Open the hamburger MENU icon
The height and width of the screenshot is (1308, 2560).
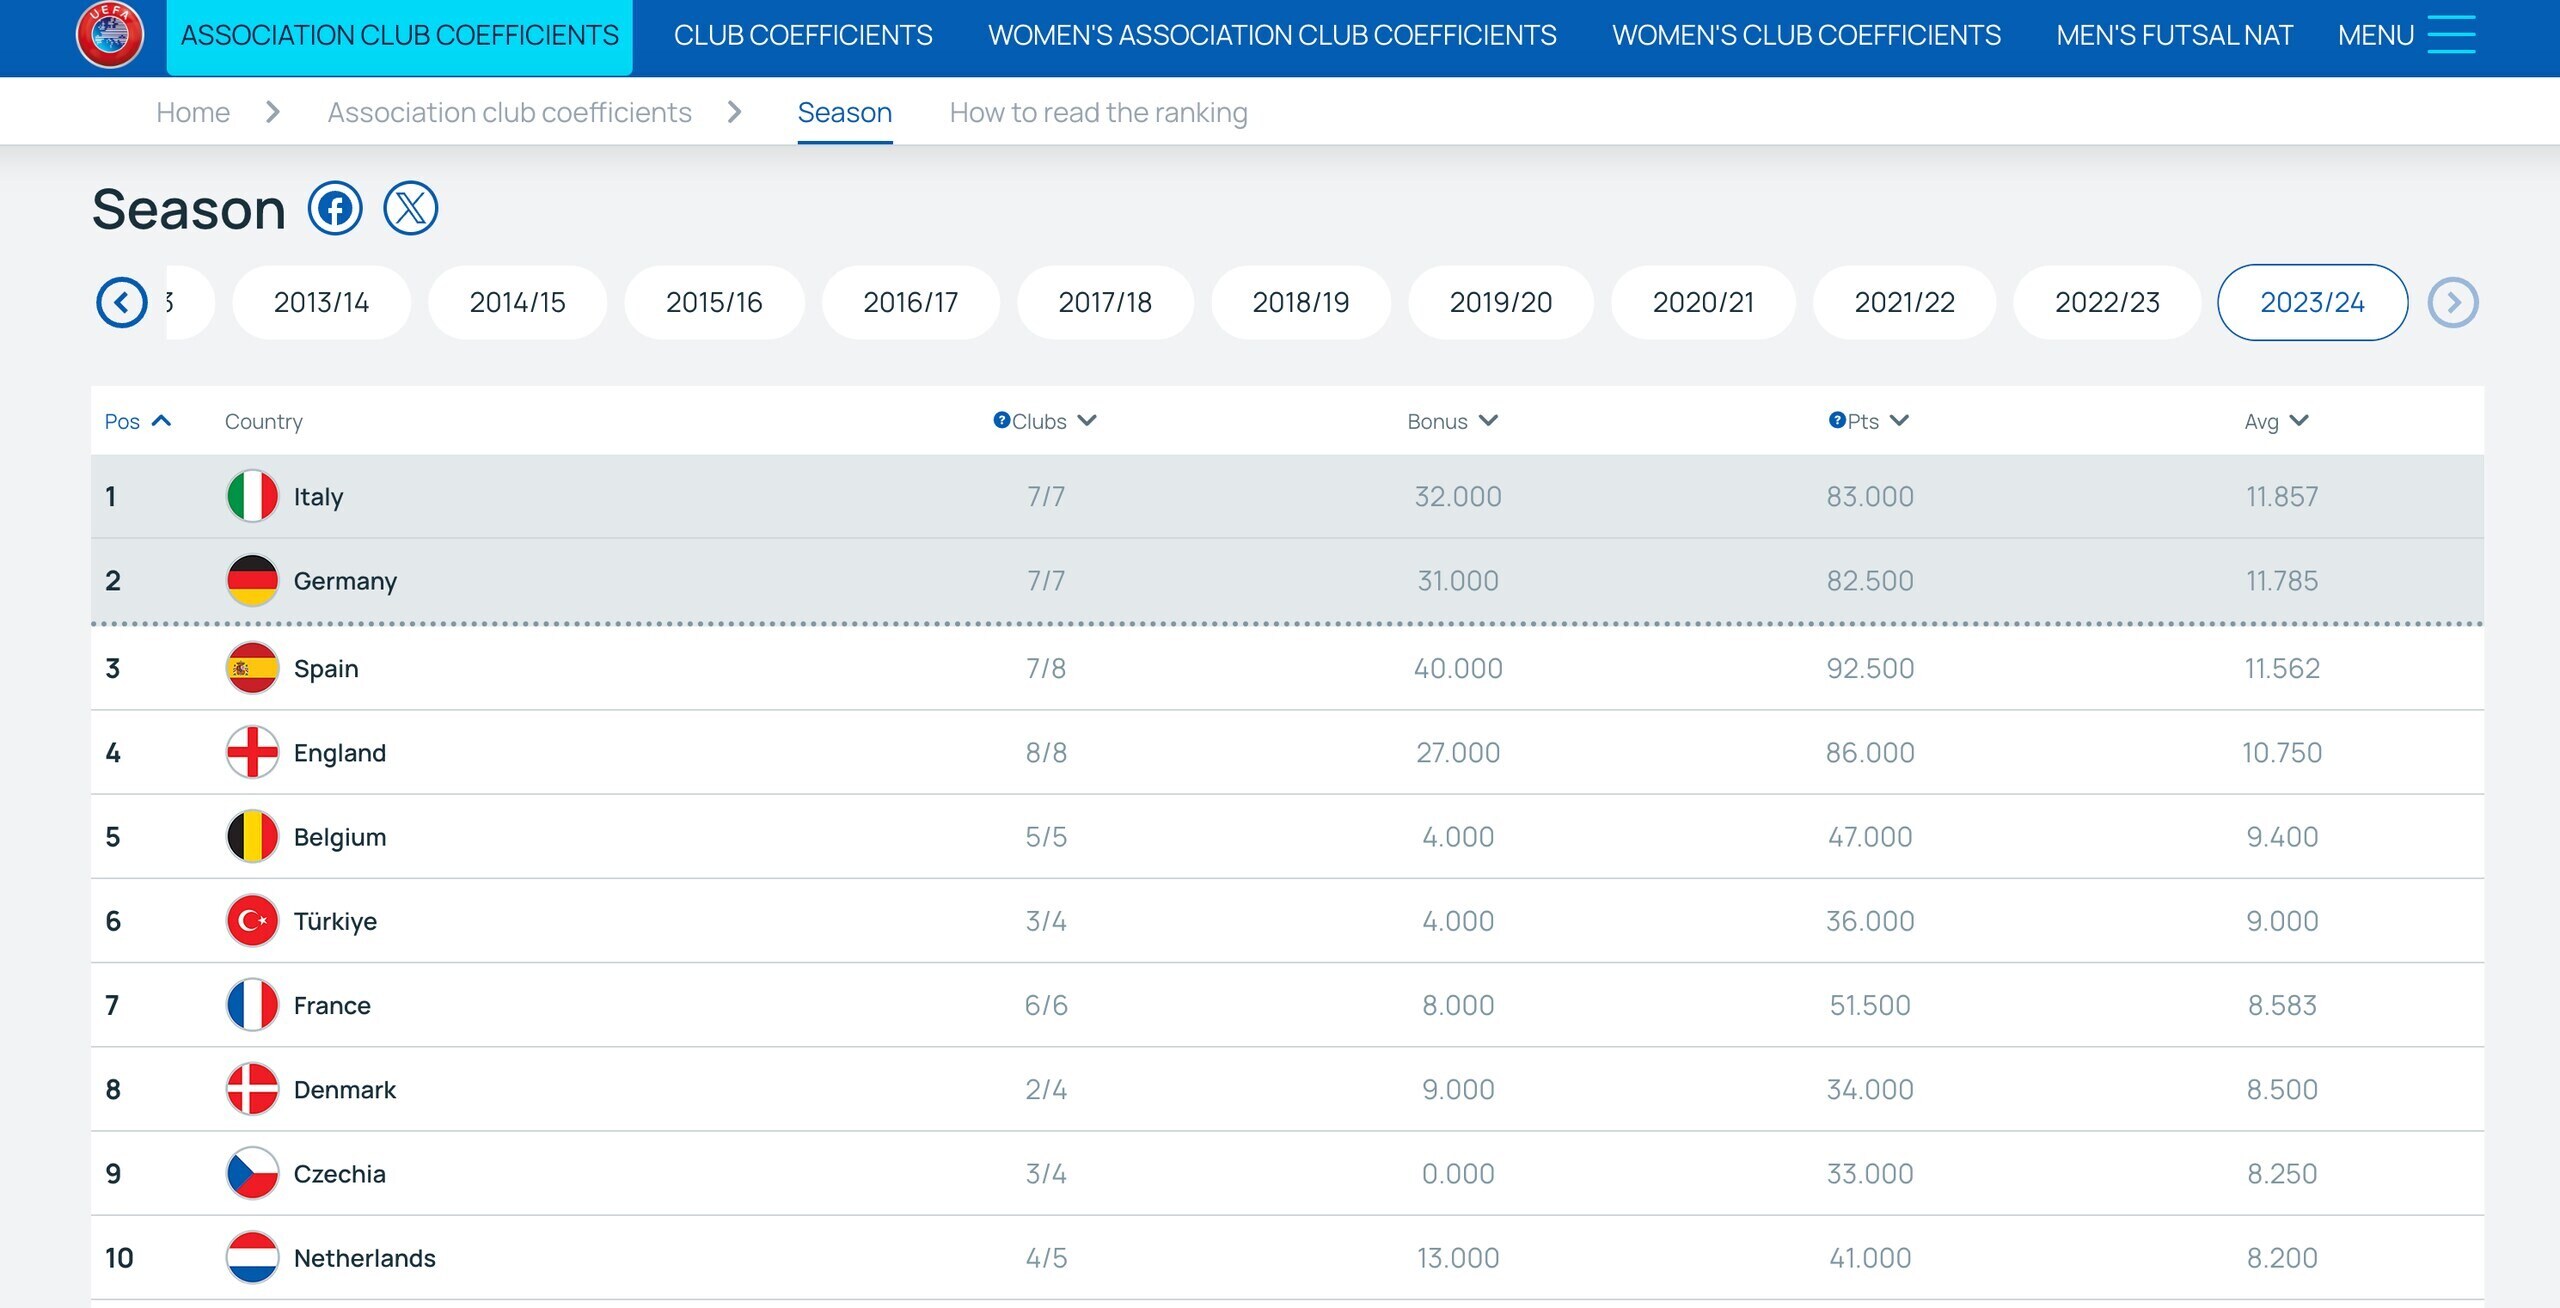tap(2451, 35)
